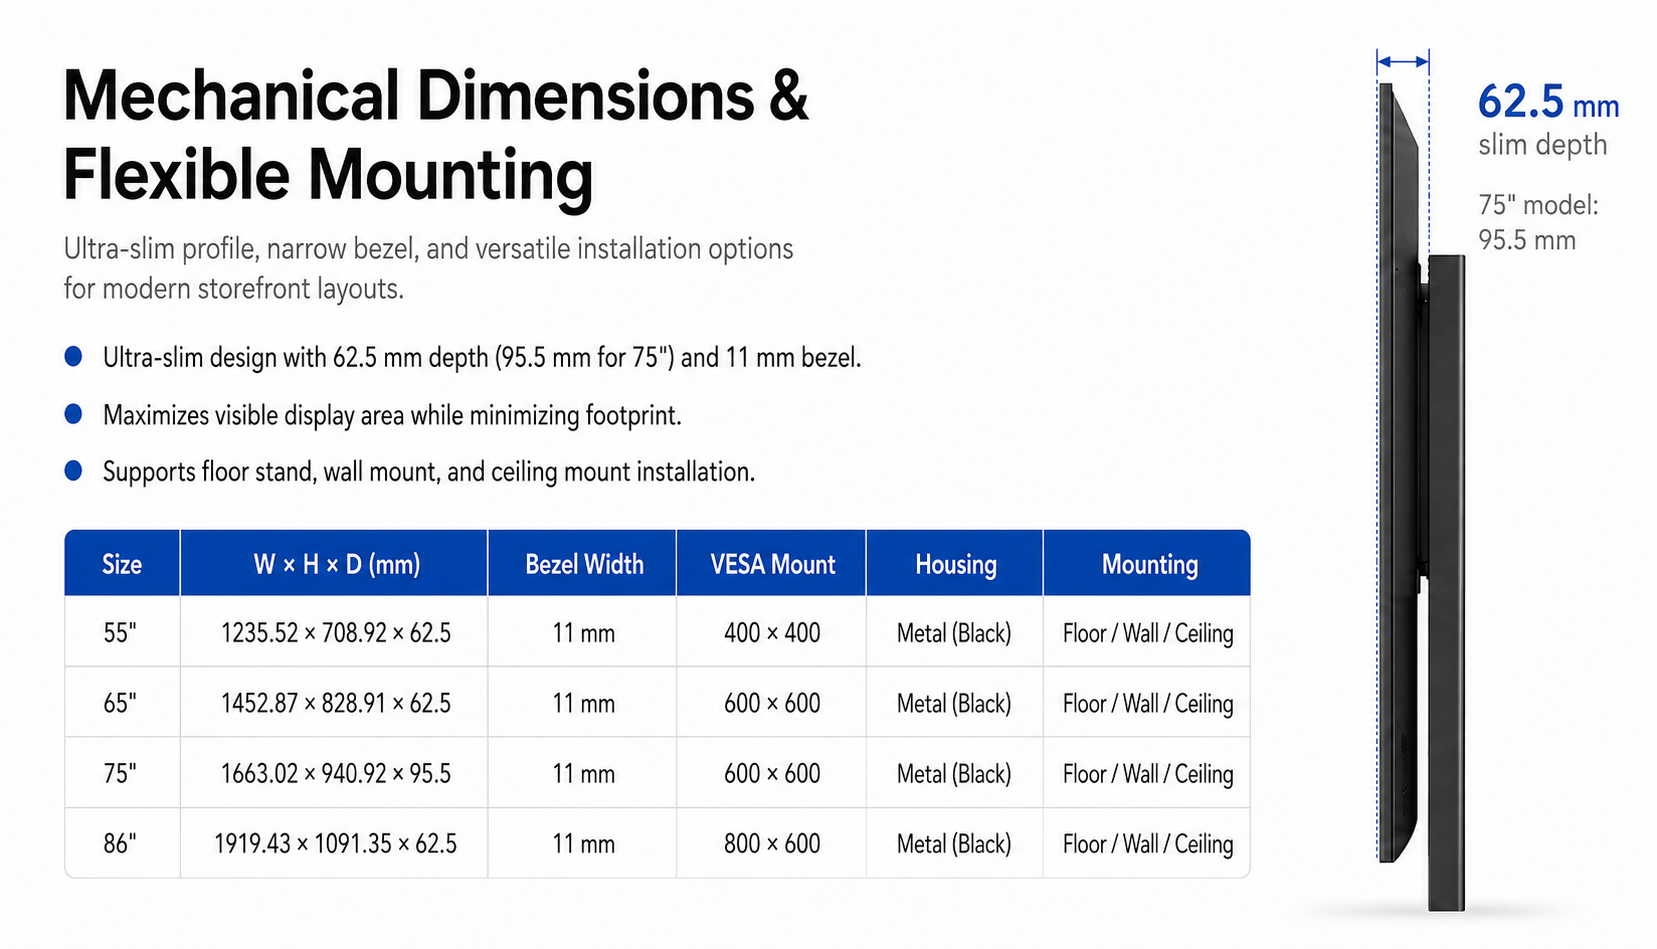Click the mounting stand pole behind the display

[x=1446, y=583]
